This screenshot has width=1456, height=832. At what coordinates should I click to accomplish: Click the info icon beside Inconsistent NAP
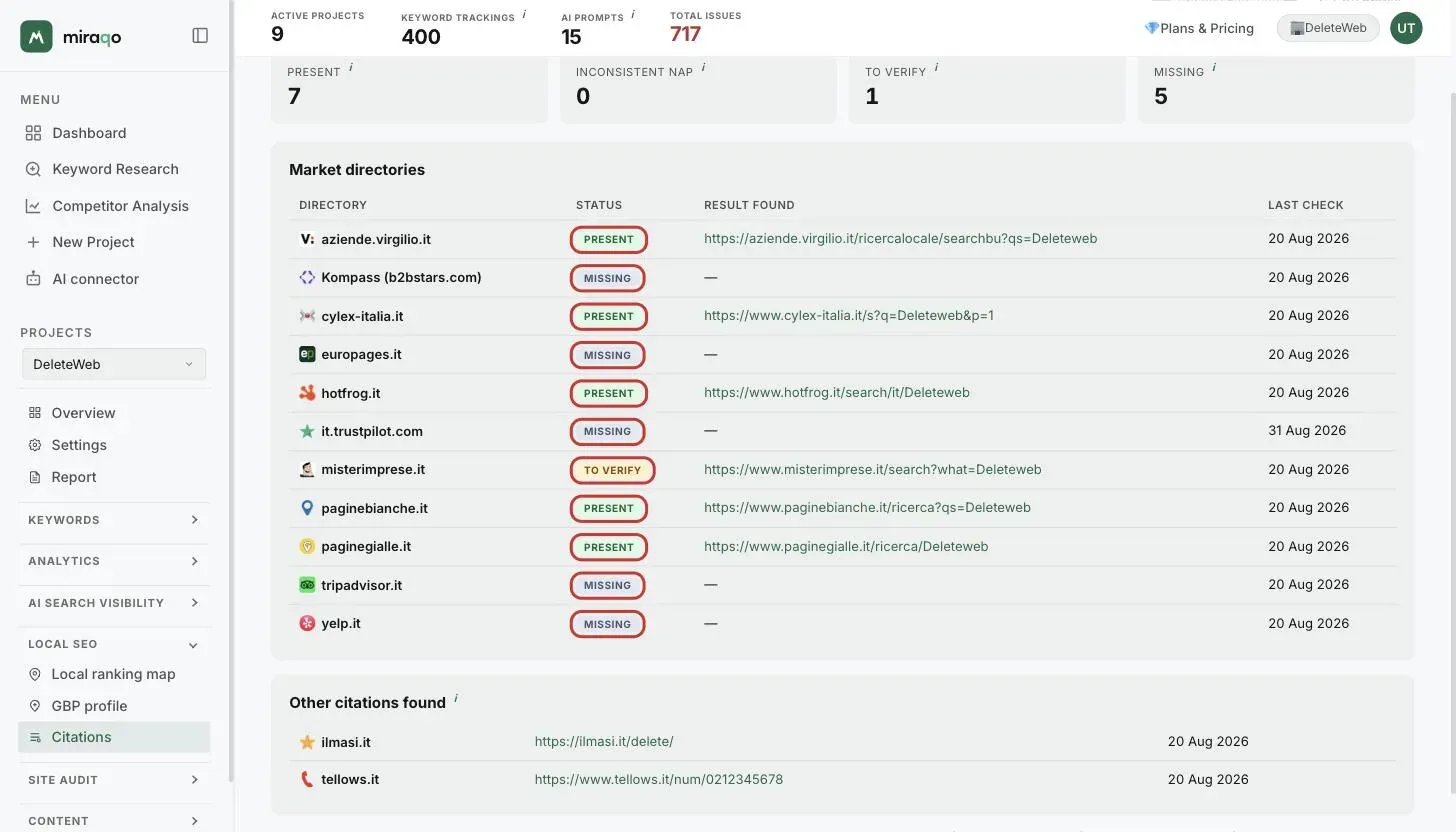703,68
